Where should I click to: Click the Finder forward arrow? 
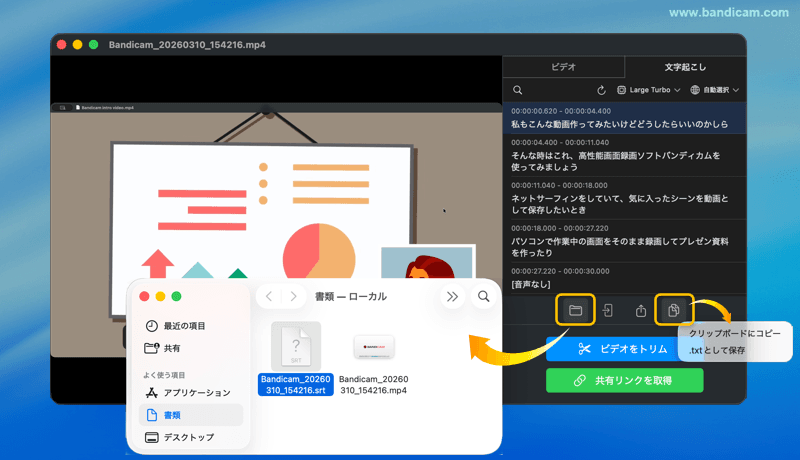coord(293,296)
